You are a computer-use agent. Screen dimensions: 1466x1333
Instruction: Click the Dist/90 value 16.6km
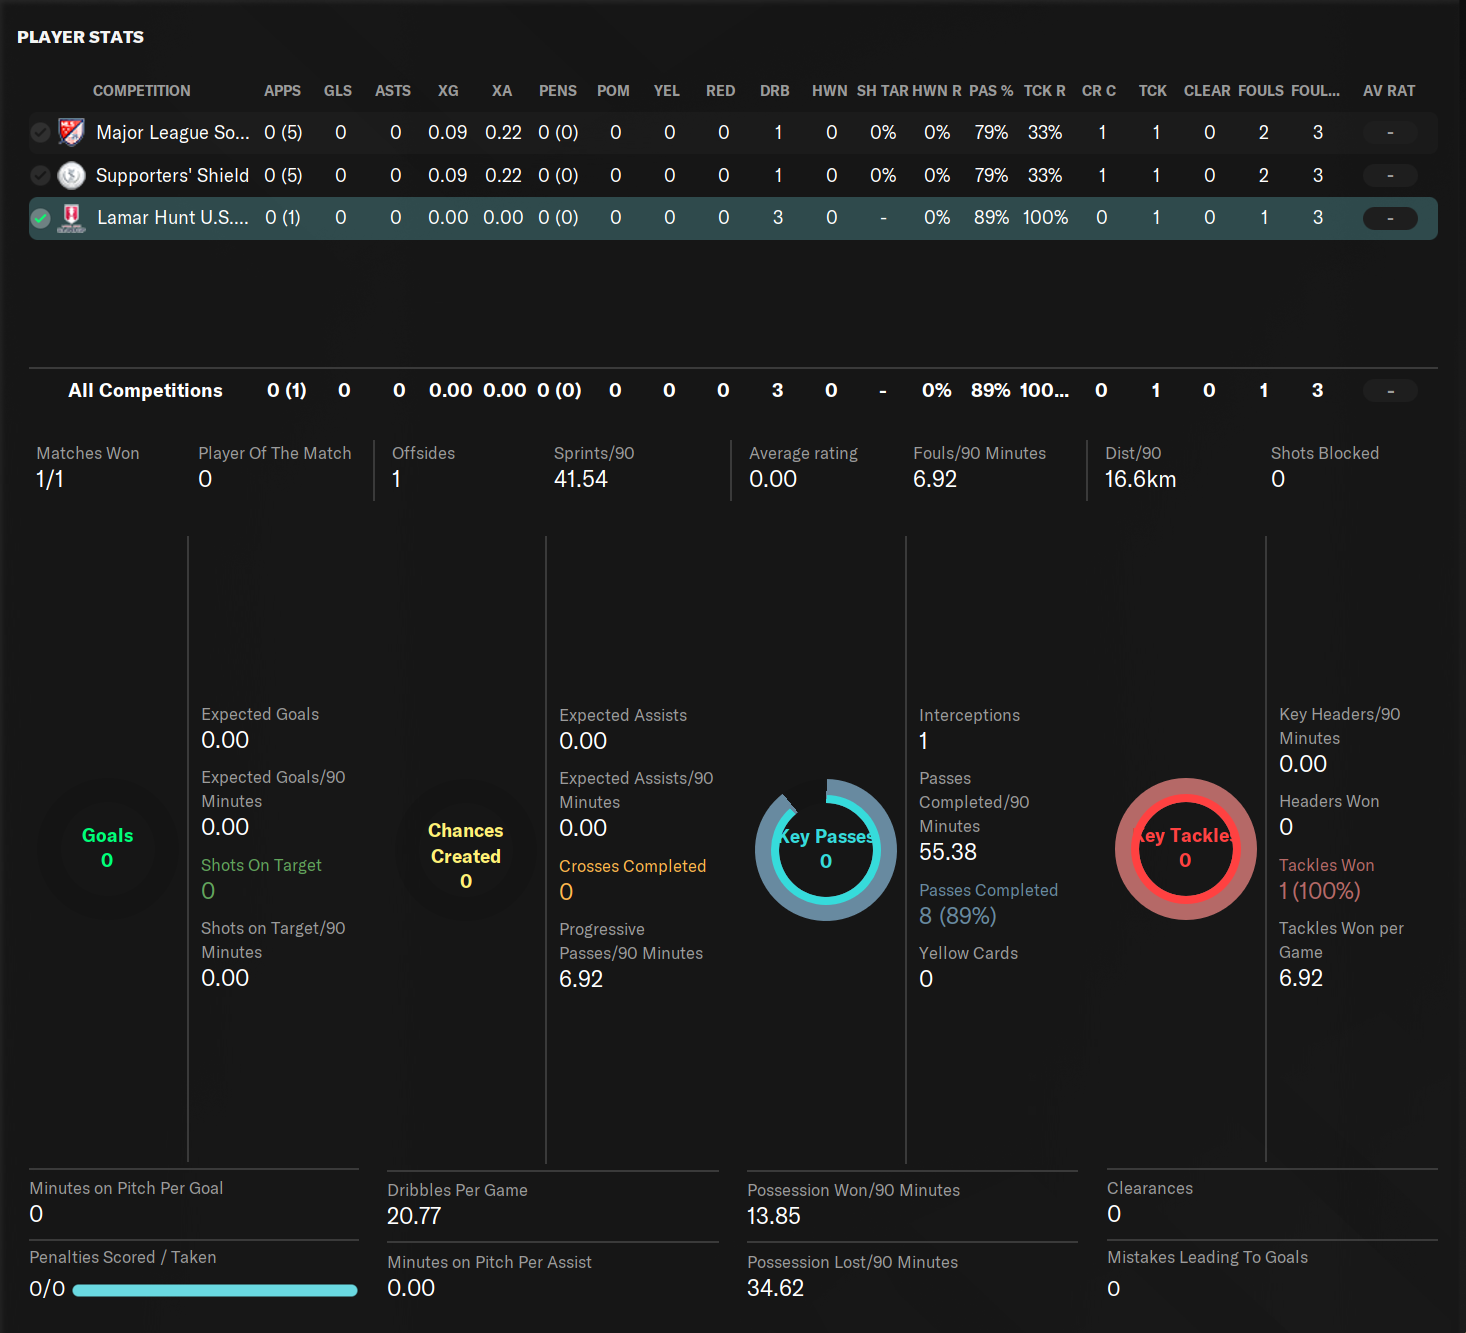click(1140, 479)
